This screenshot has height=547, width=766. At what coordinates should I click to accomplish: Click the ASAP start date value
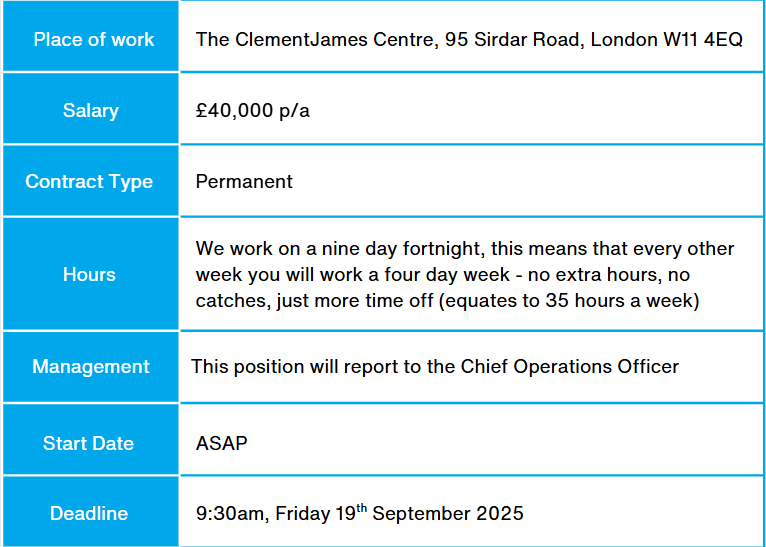221,443
